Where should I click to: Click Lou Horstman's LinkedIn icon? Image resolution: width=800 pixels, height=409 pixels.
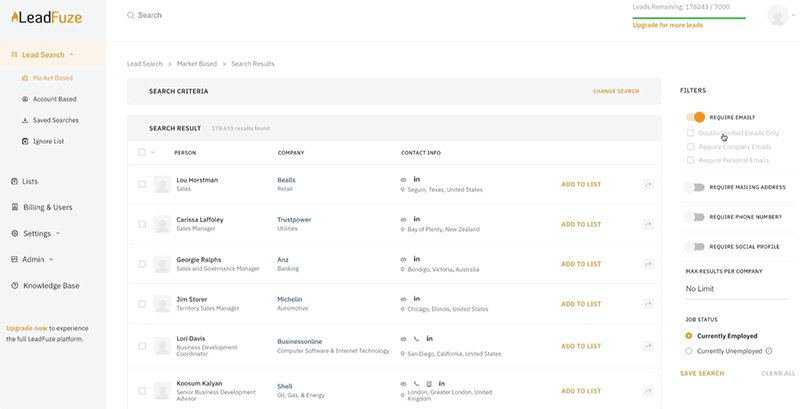click(416, 179)
